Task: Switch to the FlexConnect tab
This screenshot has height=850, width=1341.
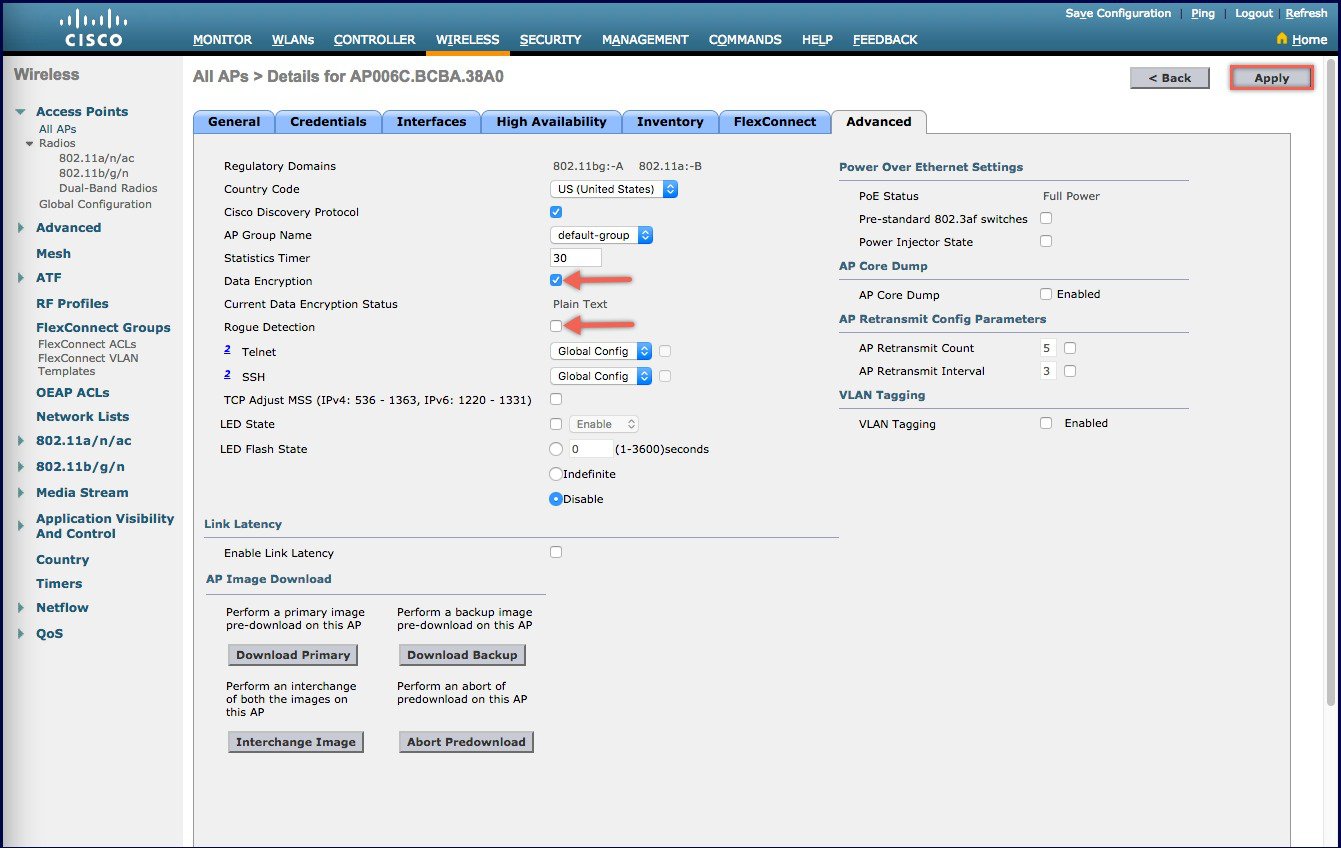Action: pyautogui.click(x=775, y=122)
